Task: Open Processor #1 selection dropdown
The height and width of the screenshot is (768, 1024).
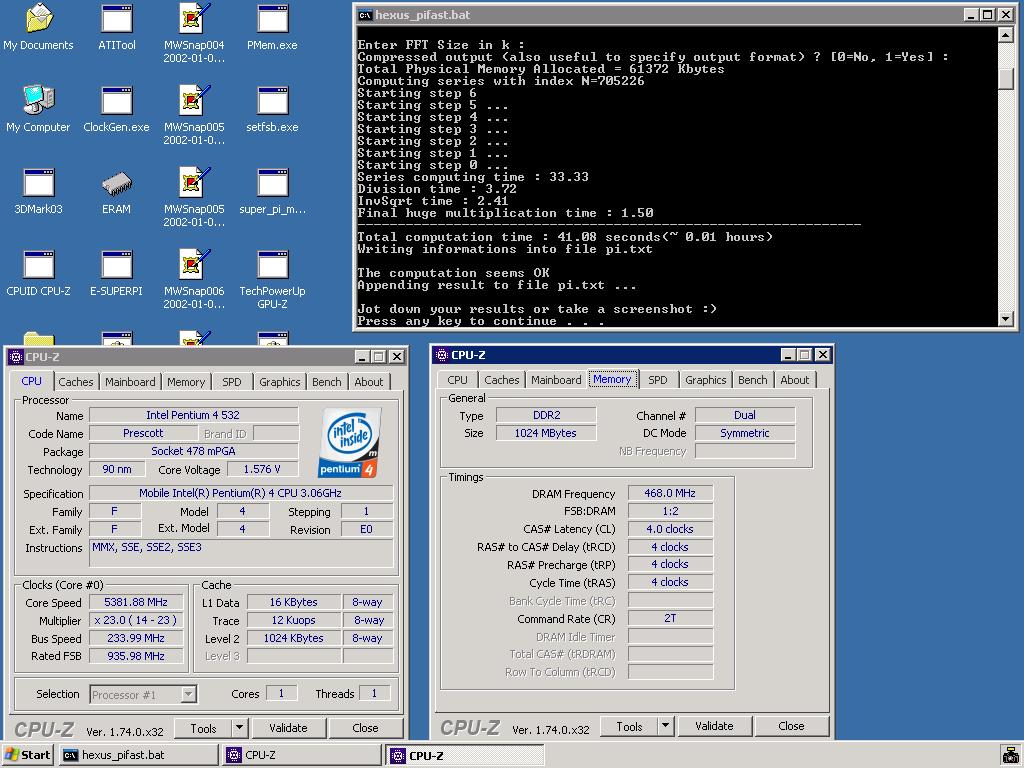Action: [143, 694]
